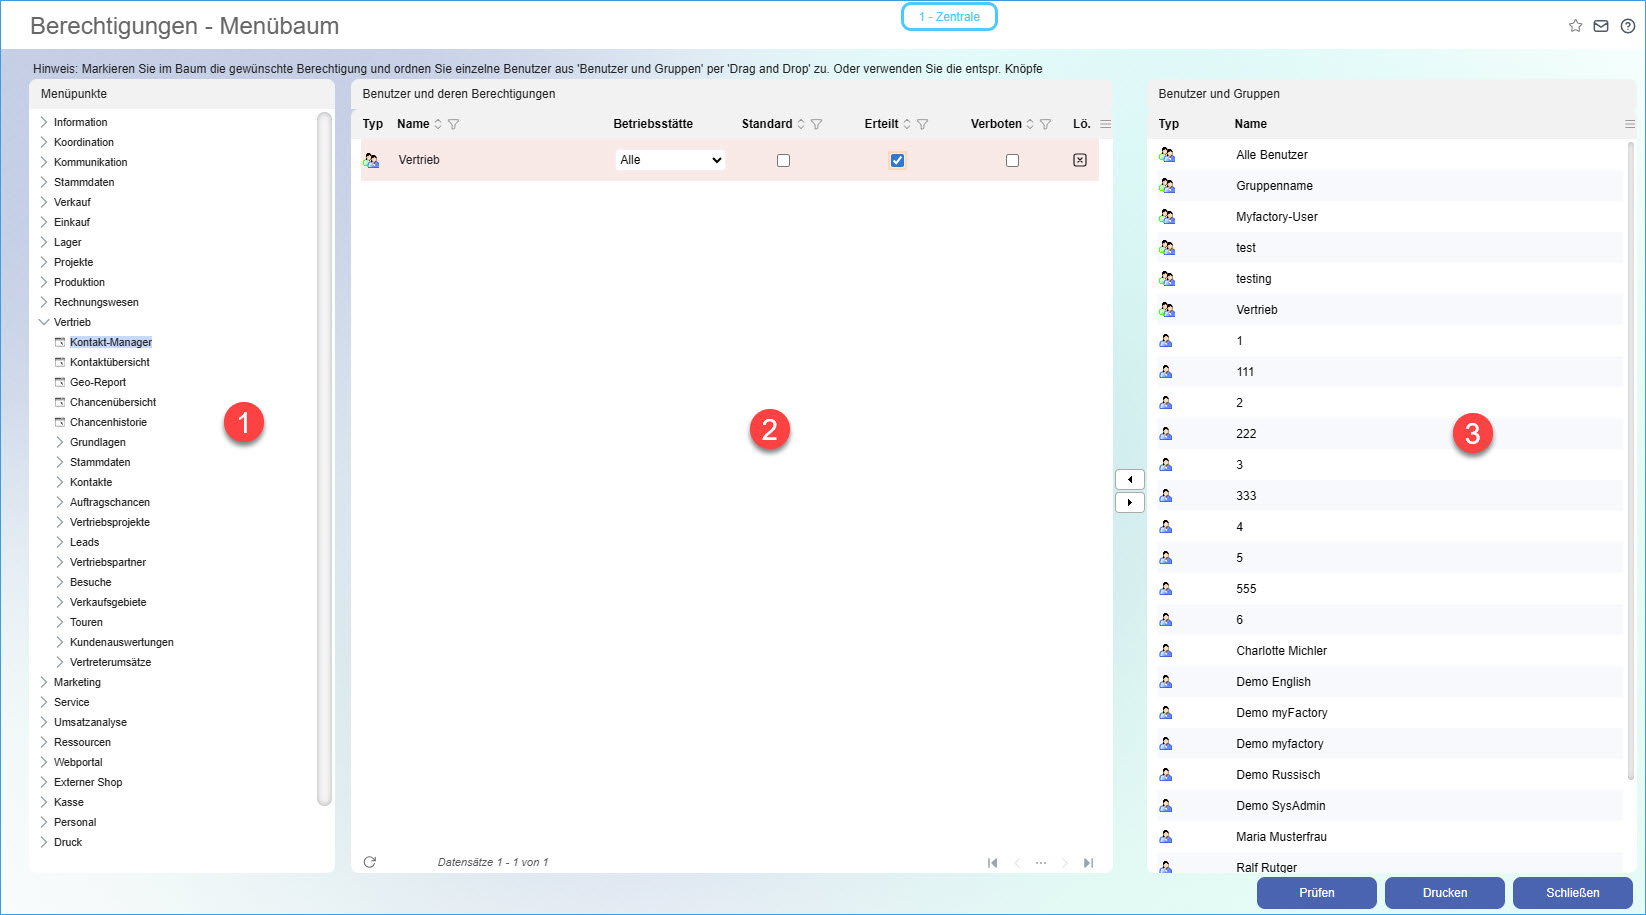Click right arrow to remove user

coord(1130,503)
